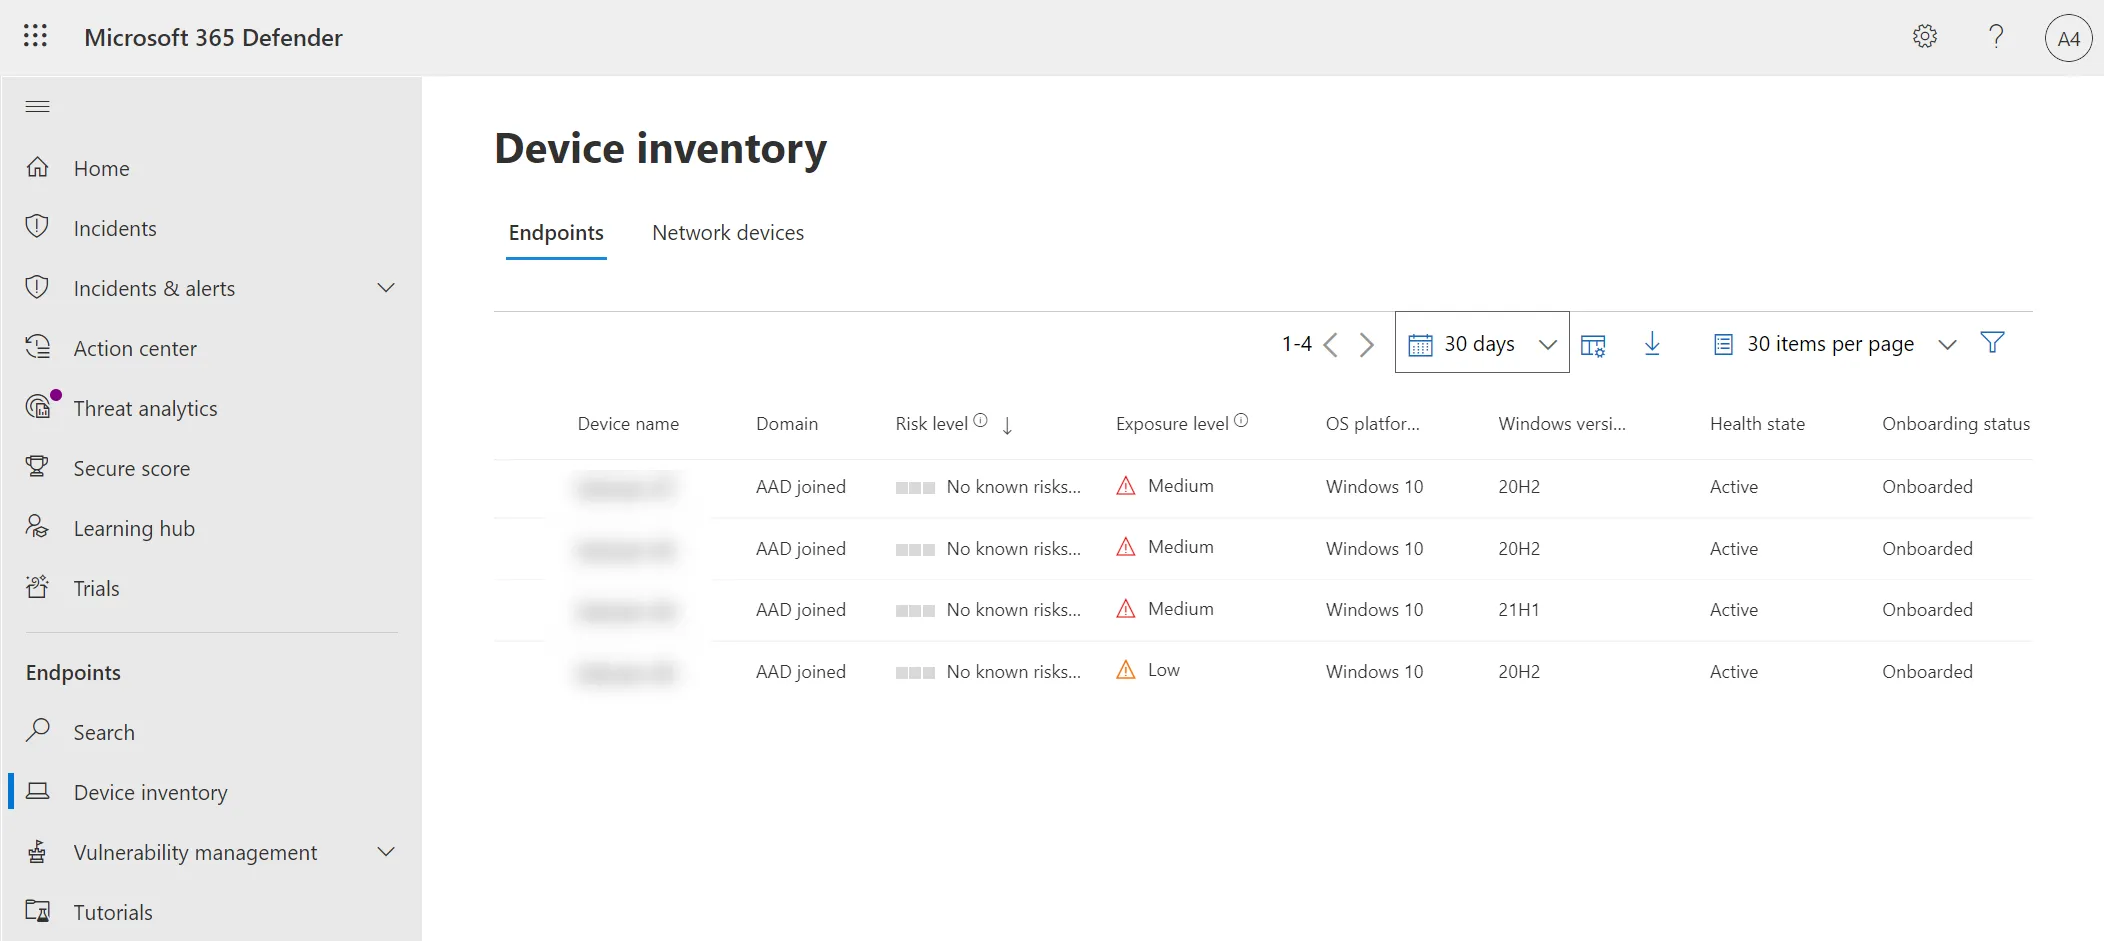The image size is (2104, 941).
Task: Click the 1-4 page range text
Action: [1297, 344]
